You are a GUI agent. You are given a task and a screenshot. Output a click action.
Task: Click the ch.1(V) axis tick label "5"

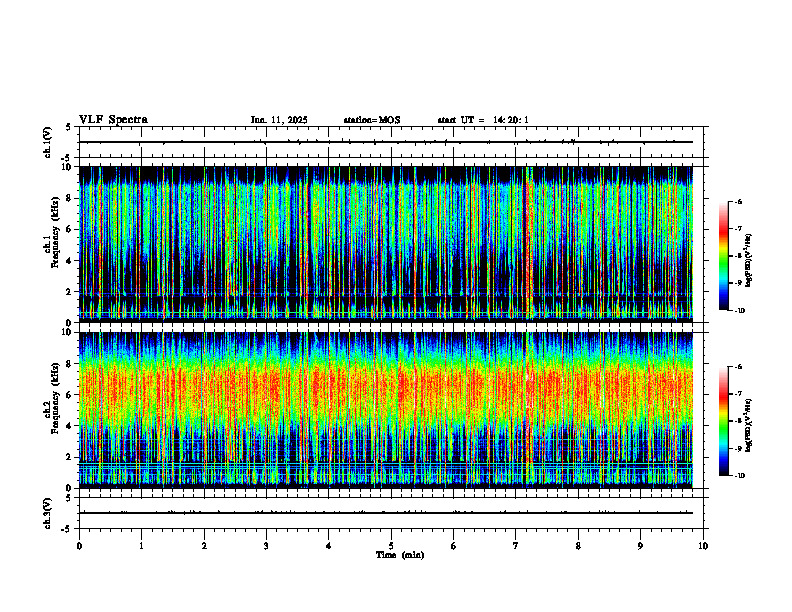point(69,127)
